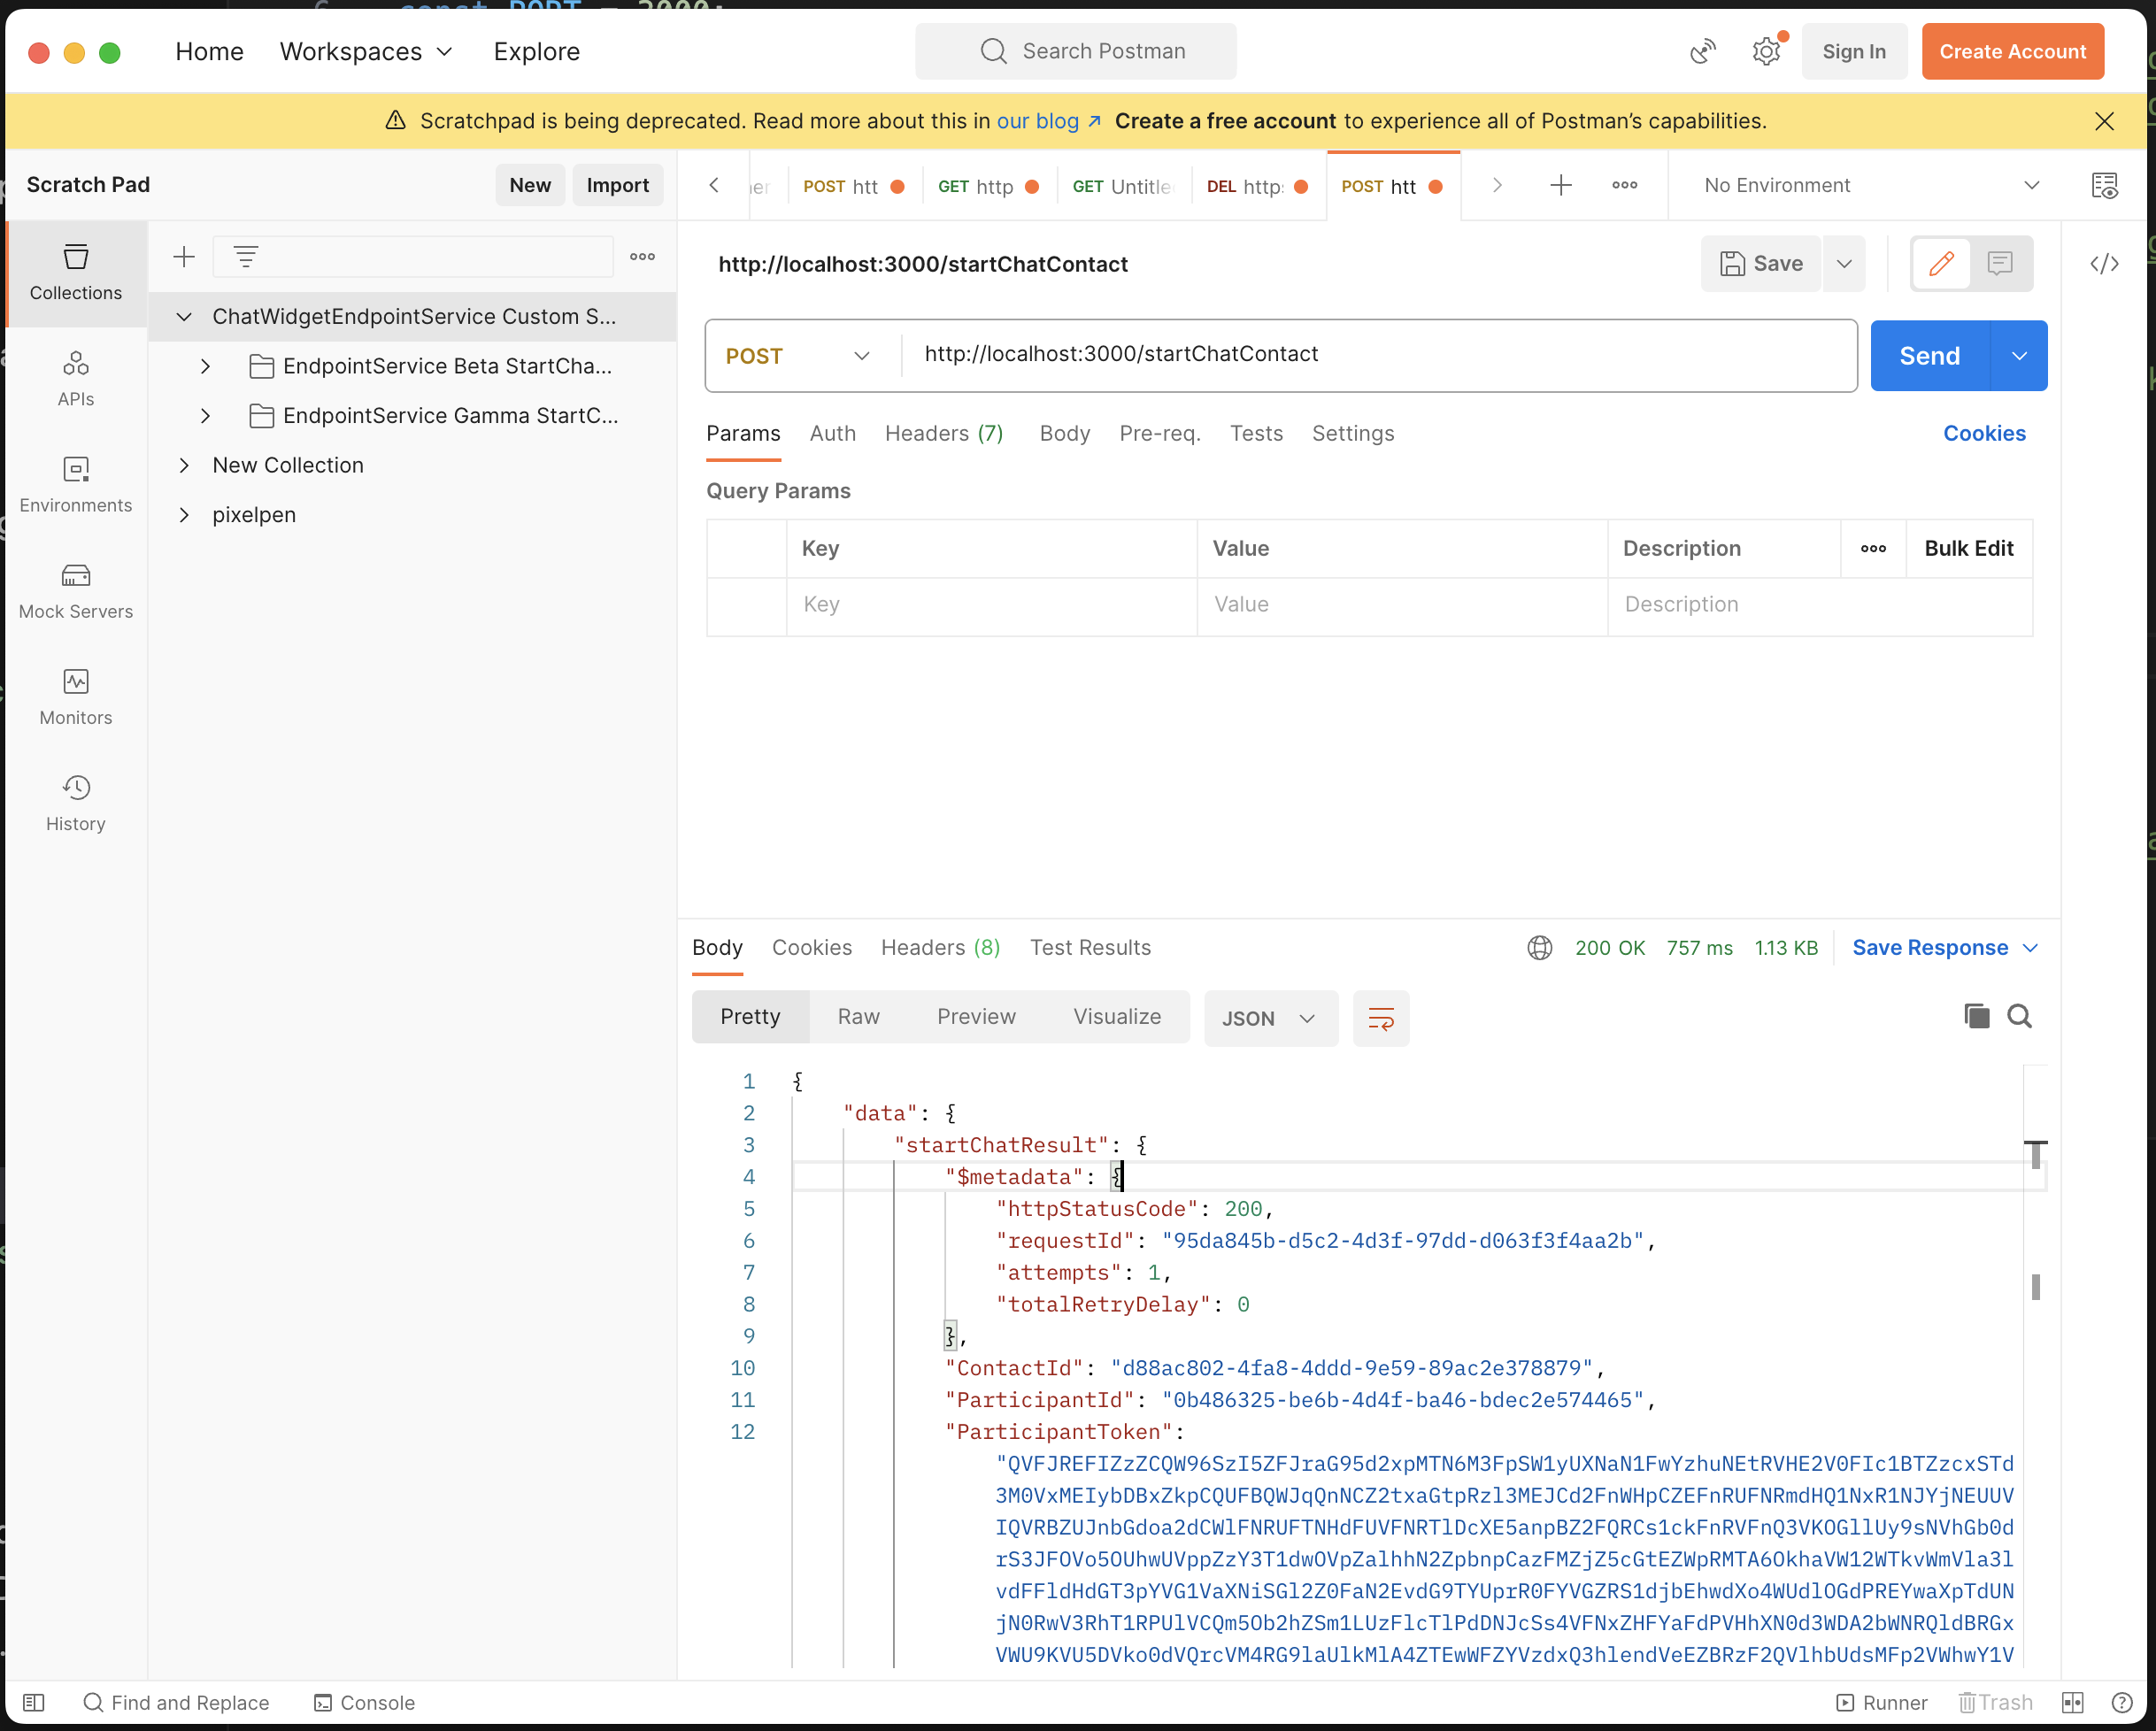
Task: Click the blue Send button
Action: (x=1929, y=356)
